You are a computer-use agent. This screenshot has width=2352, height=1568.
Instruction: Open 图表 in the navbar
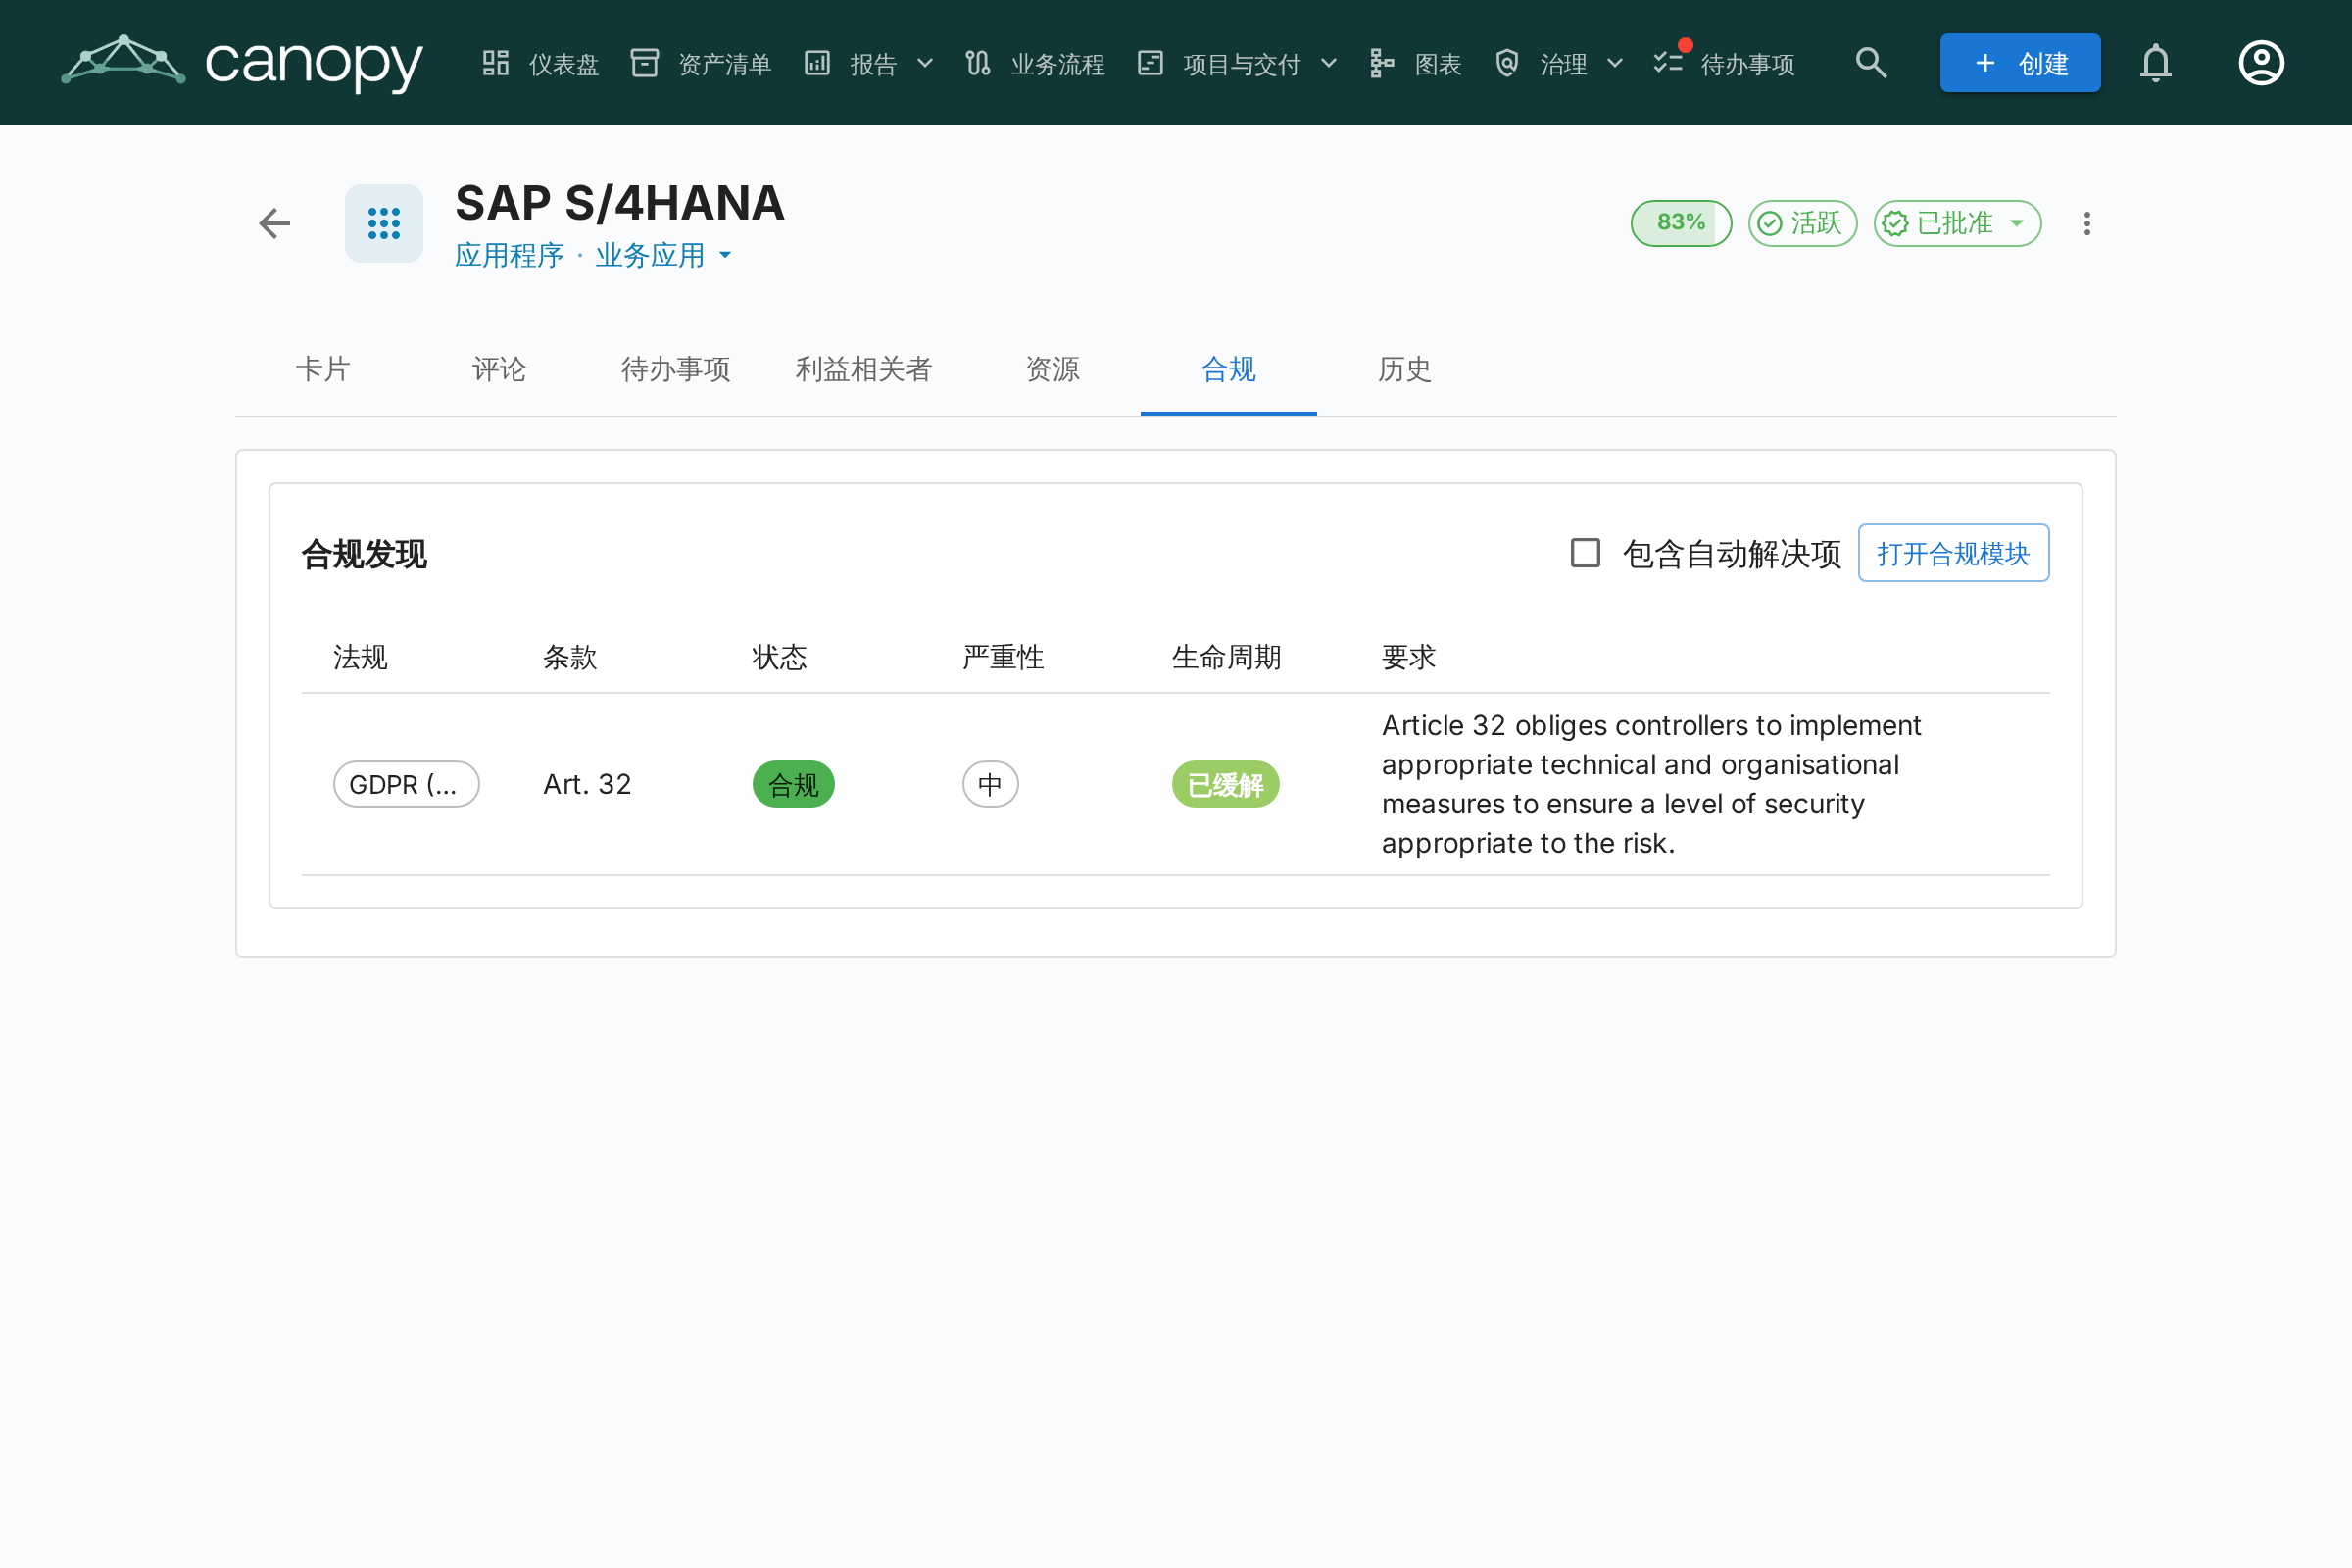[x=1415, y=63]
